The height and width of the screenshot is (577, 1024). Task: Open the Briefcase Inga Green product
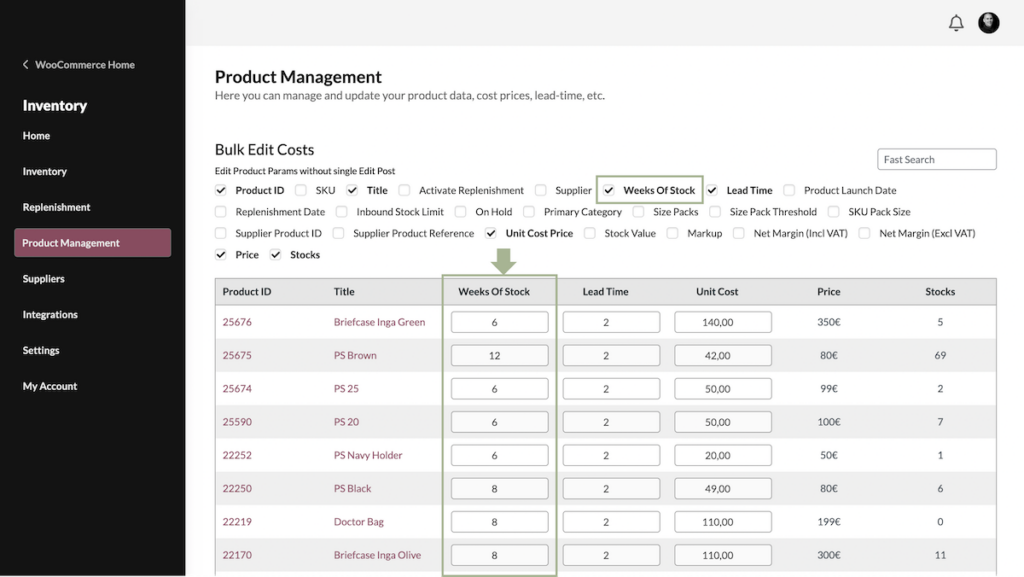[x=379, y=322]
